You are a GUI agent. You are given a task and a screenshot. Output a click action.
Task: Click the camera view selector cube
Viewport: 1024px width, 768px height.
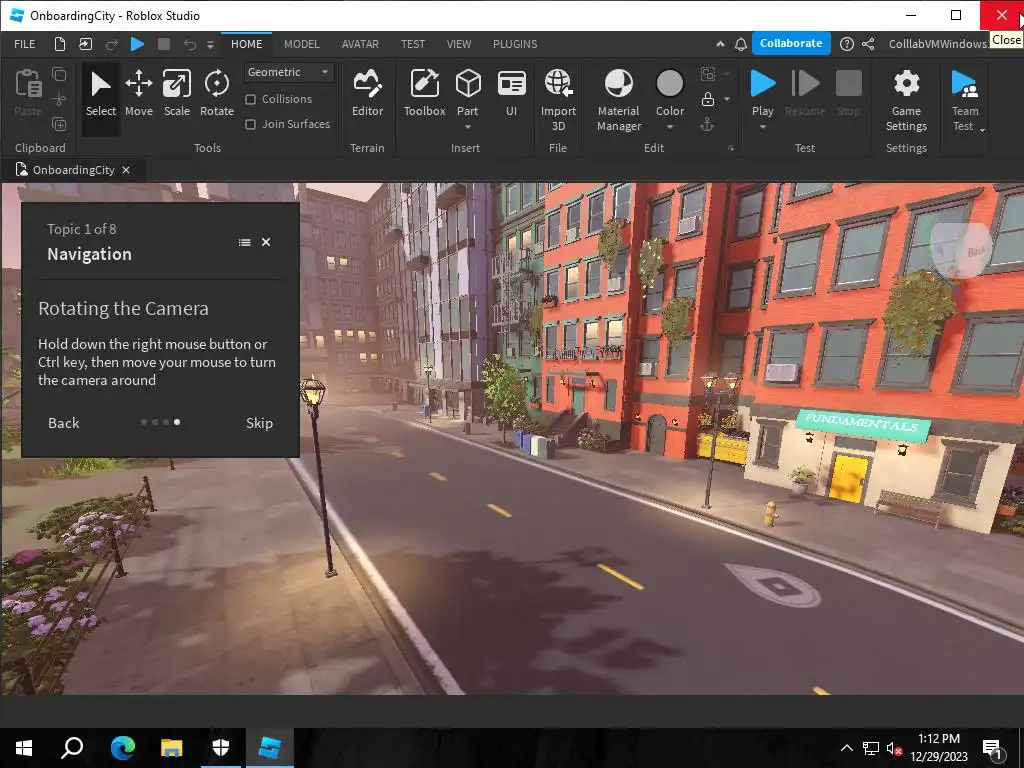(x=961, y=250)
